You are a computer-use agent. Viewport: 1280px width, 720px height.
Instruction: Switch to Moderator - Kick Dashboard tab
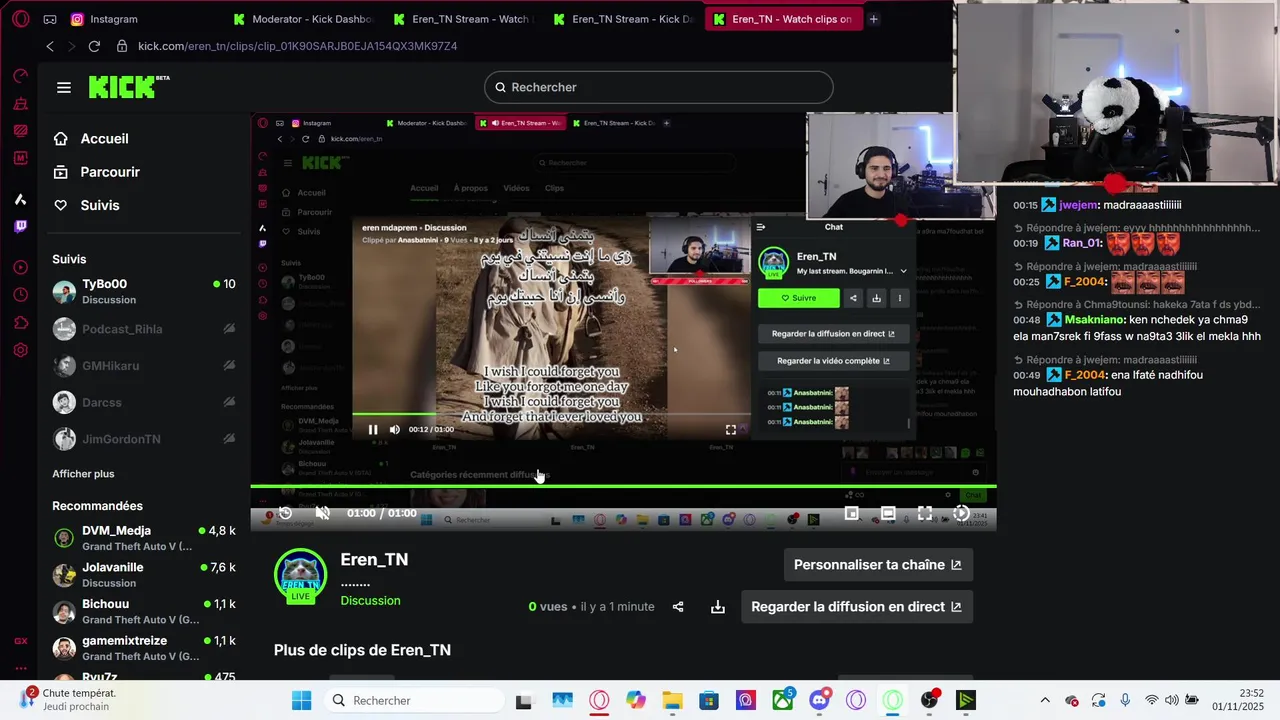point(302,19)
